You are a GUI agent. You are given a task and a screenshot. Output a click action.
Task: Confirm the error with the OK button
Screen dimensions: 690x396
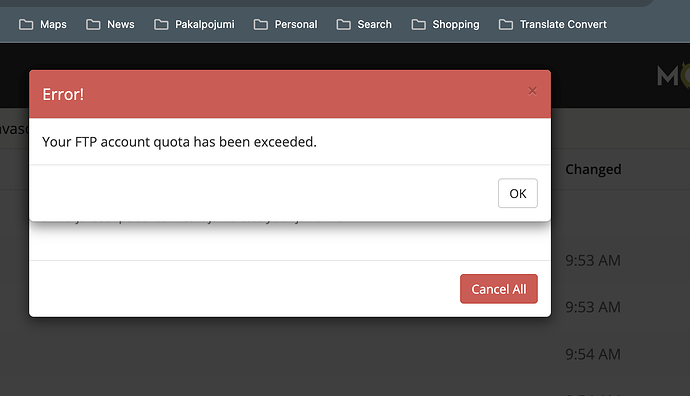click(x=518, y=193)
